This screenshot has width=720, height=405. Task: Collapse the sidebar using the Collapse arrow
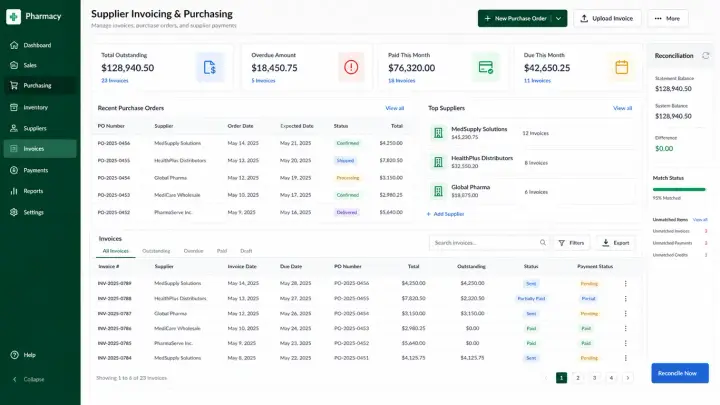pos(14,379)
